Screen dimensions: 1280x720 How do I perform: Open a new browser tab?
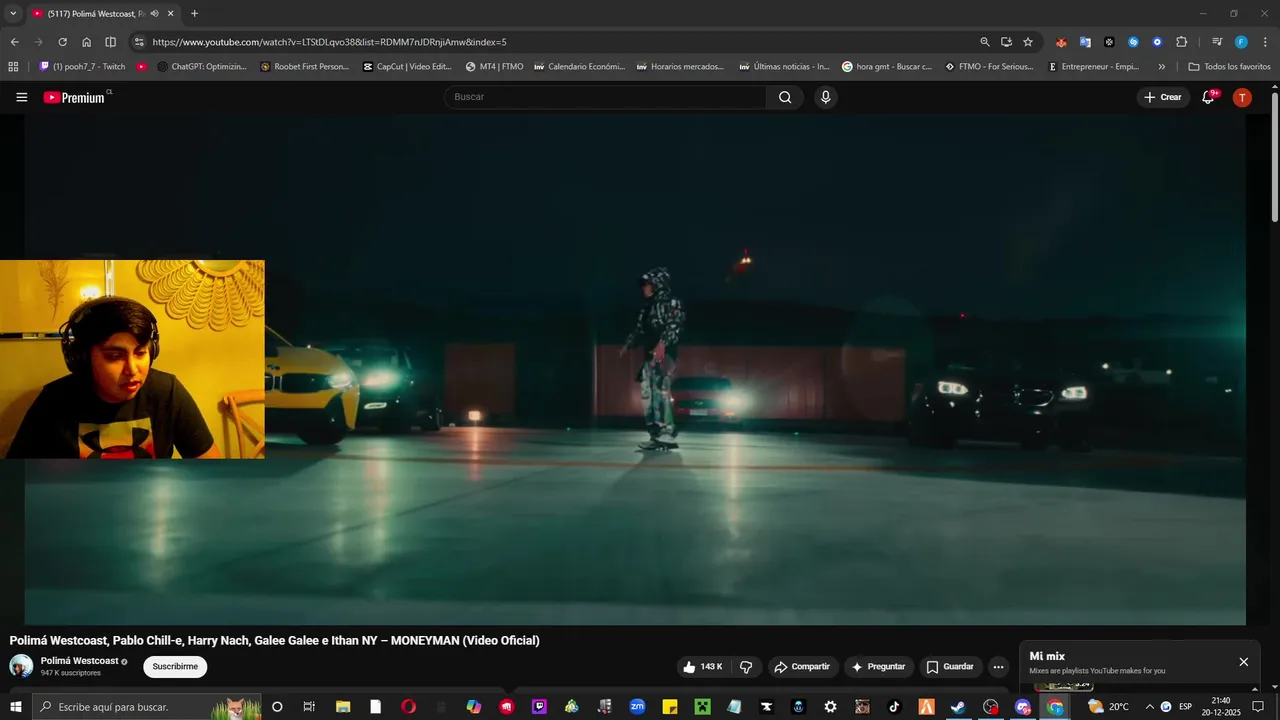(x=194, y=14)
